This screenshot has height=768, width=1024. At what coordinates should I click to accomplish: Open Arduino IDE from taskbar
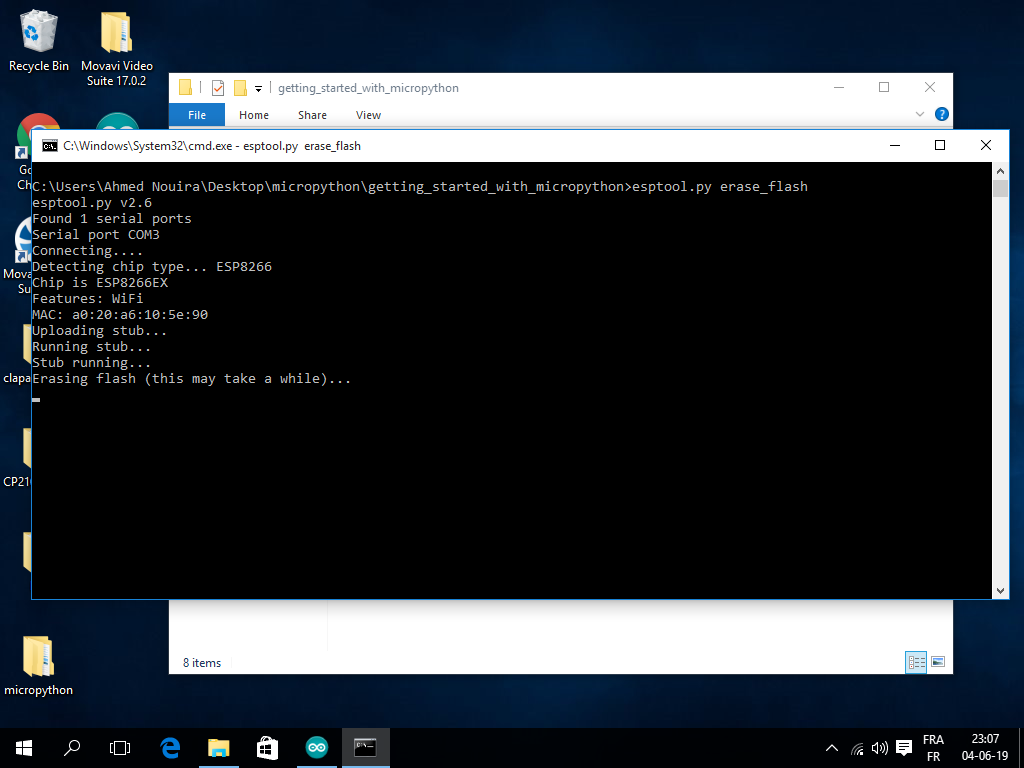(317, 748)
